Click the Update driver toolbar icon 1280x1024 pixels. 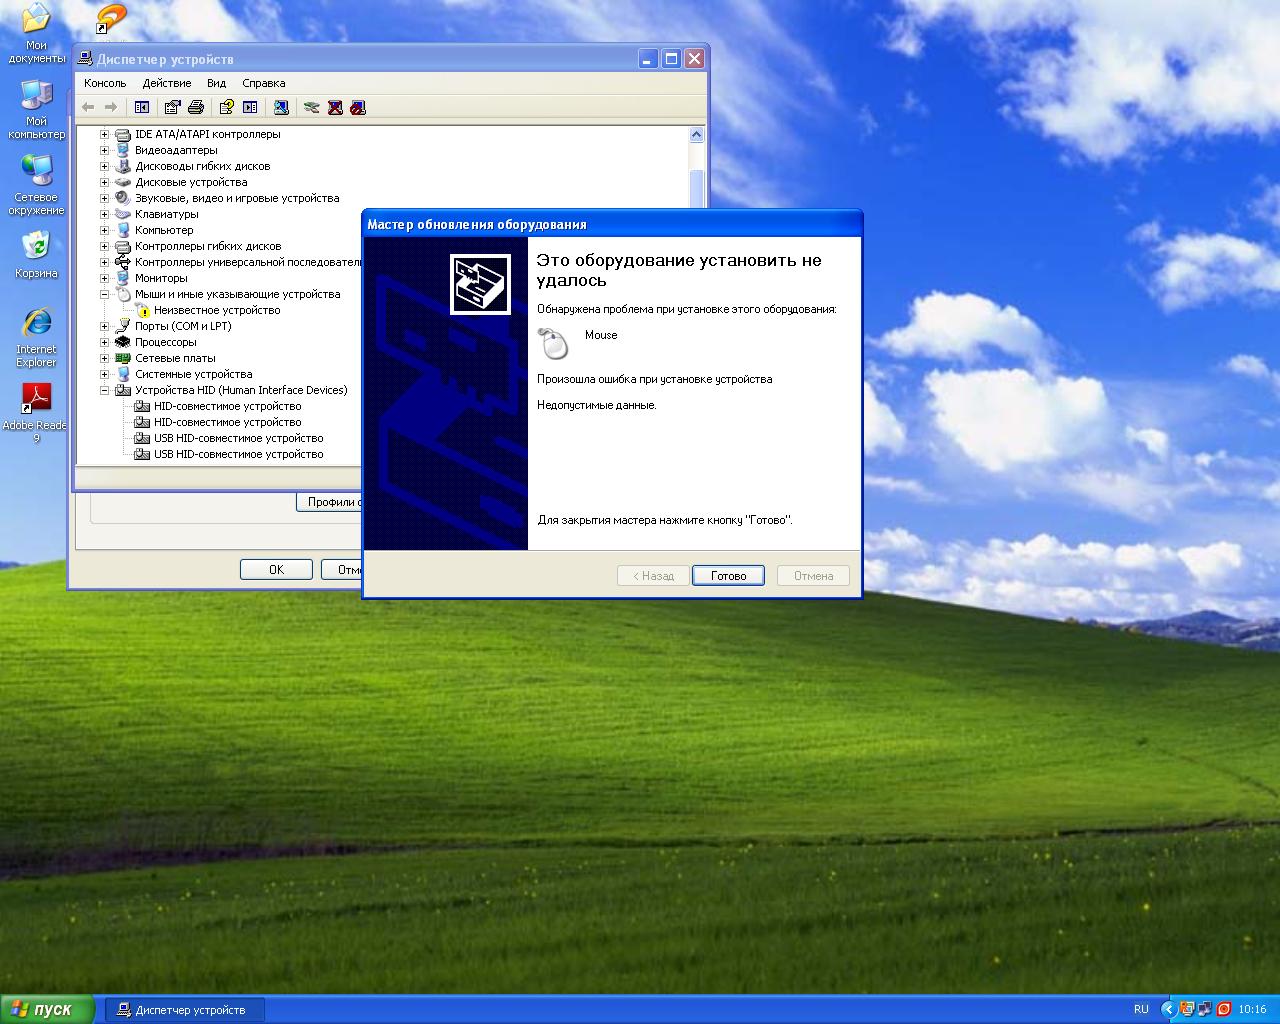[311, 107]
